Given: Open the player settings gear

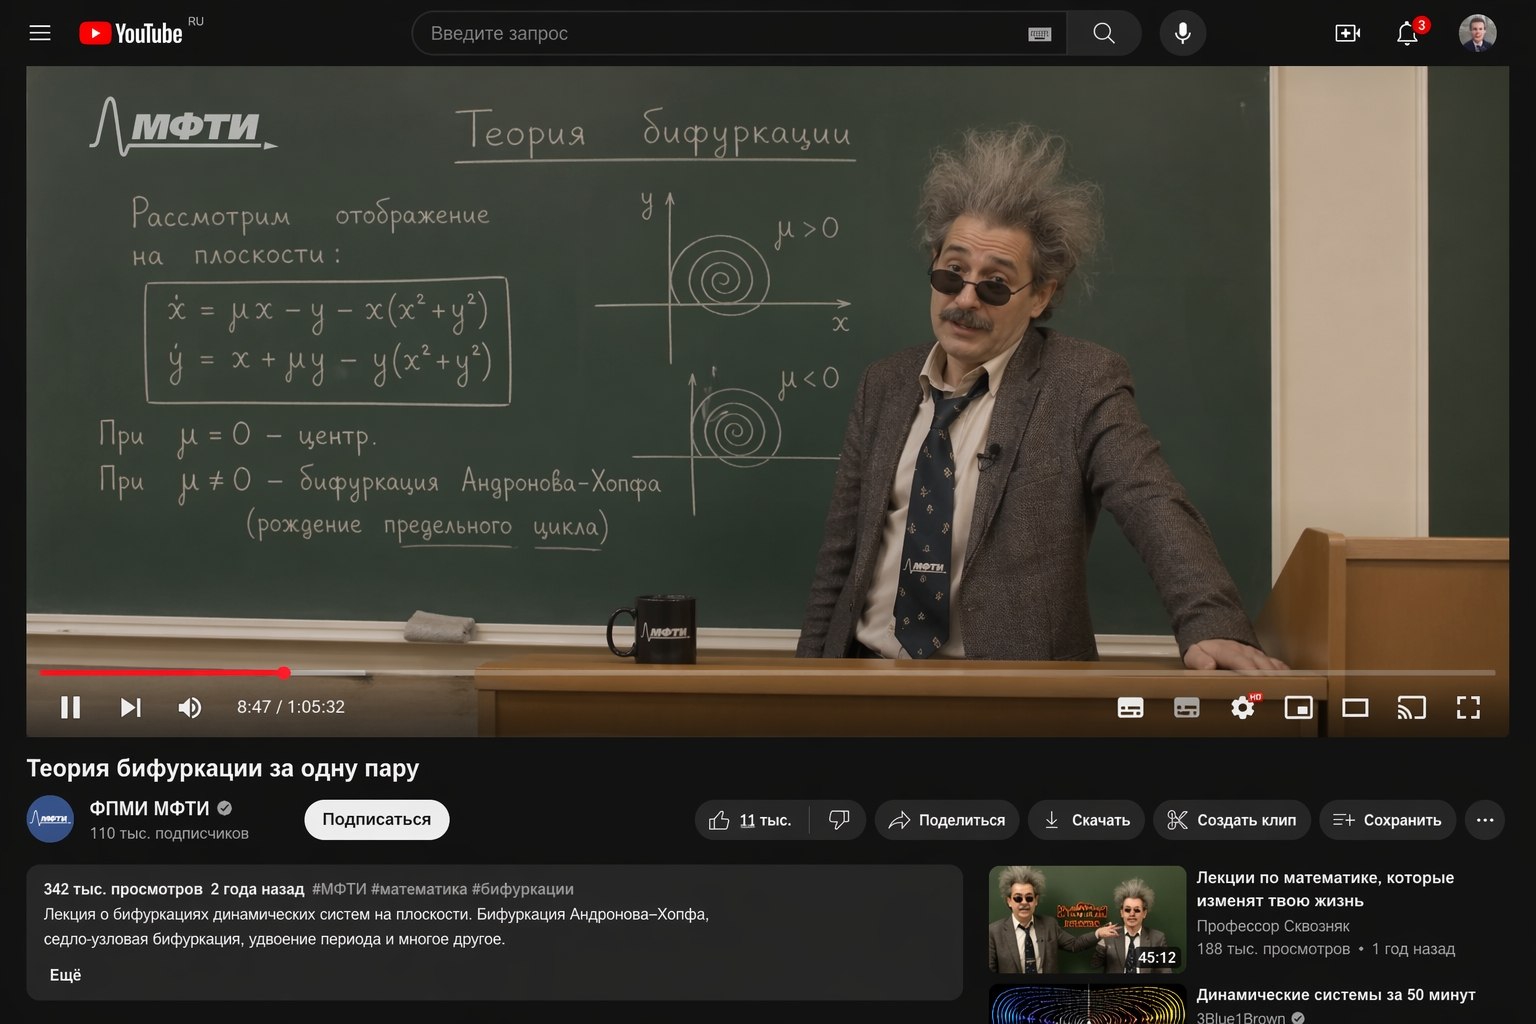Looking at the screenshot, I should [x=1243, y=707].
